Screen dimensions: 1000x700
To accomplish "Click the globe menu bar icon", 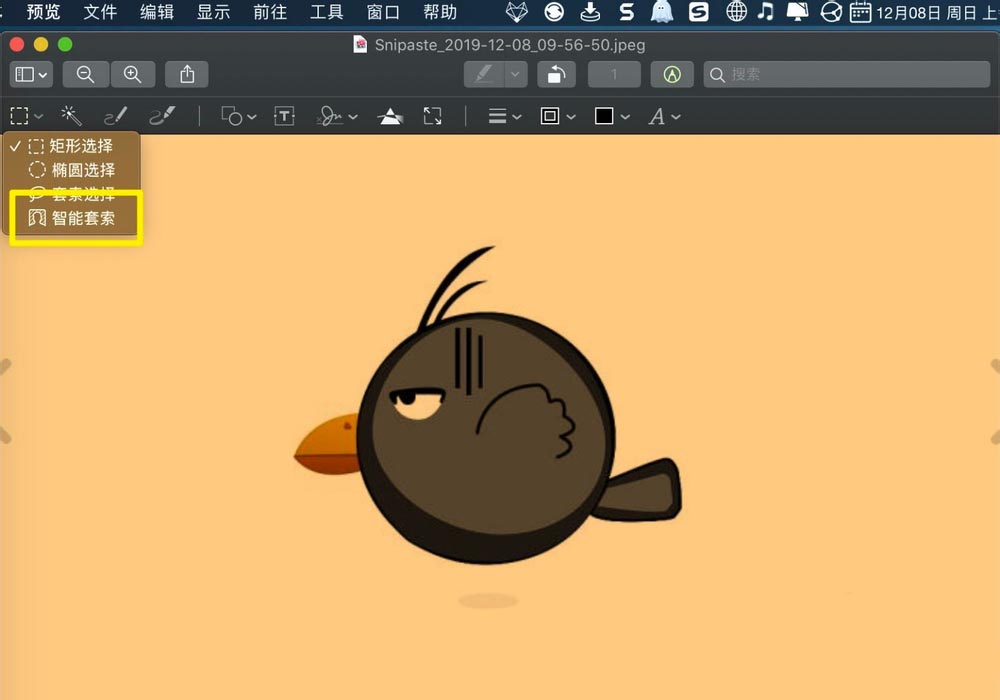I will point(736,11).
